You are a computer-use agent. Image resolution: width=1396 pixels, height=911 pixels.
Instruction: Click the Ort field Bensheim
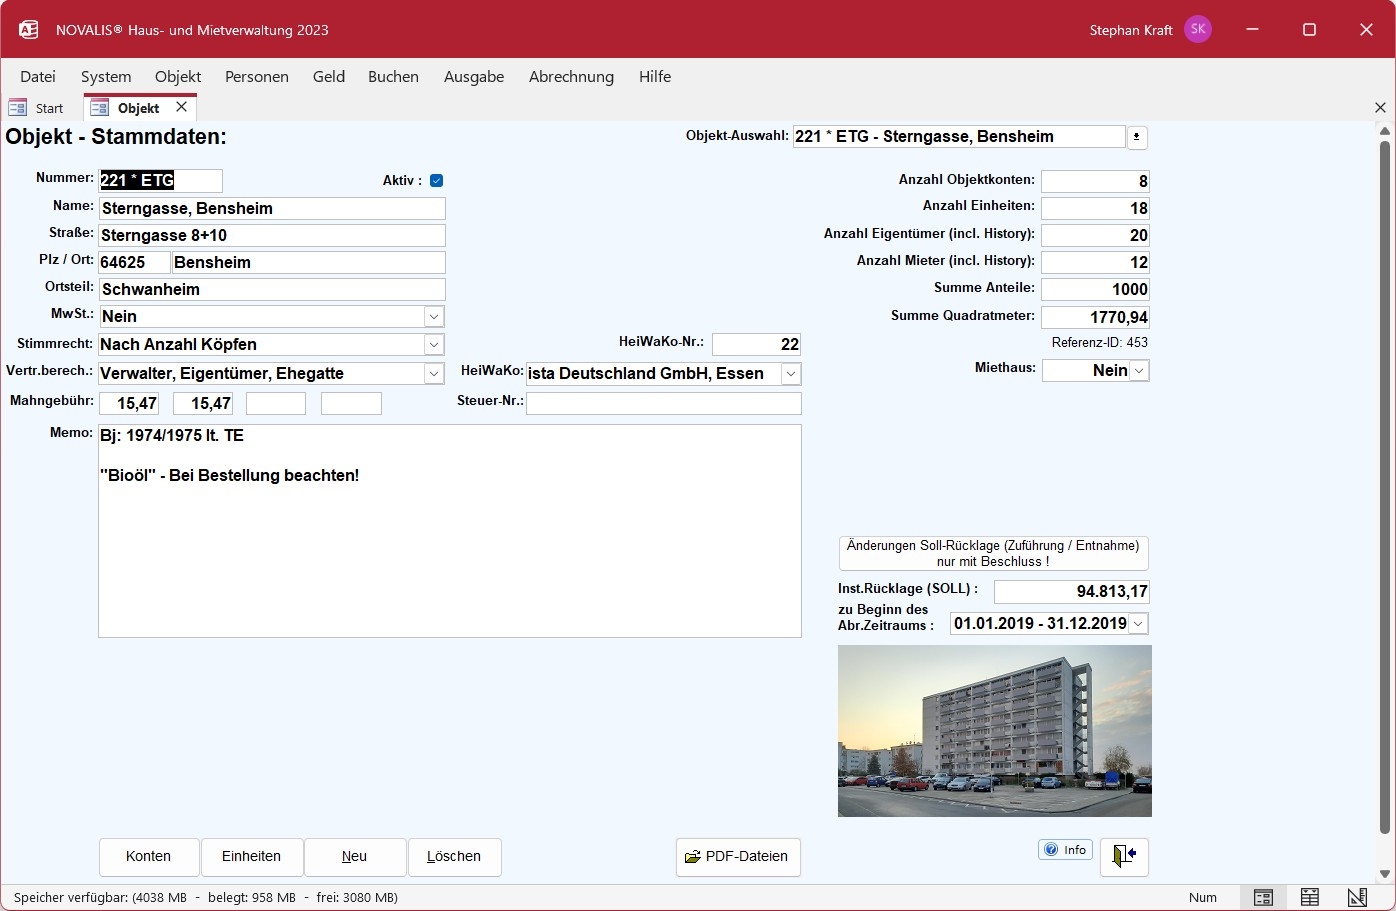point(309,262)
